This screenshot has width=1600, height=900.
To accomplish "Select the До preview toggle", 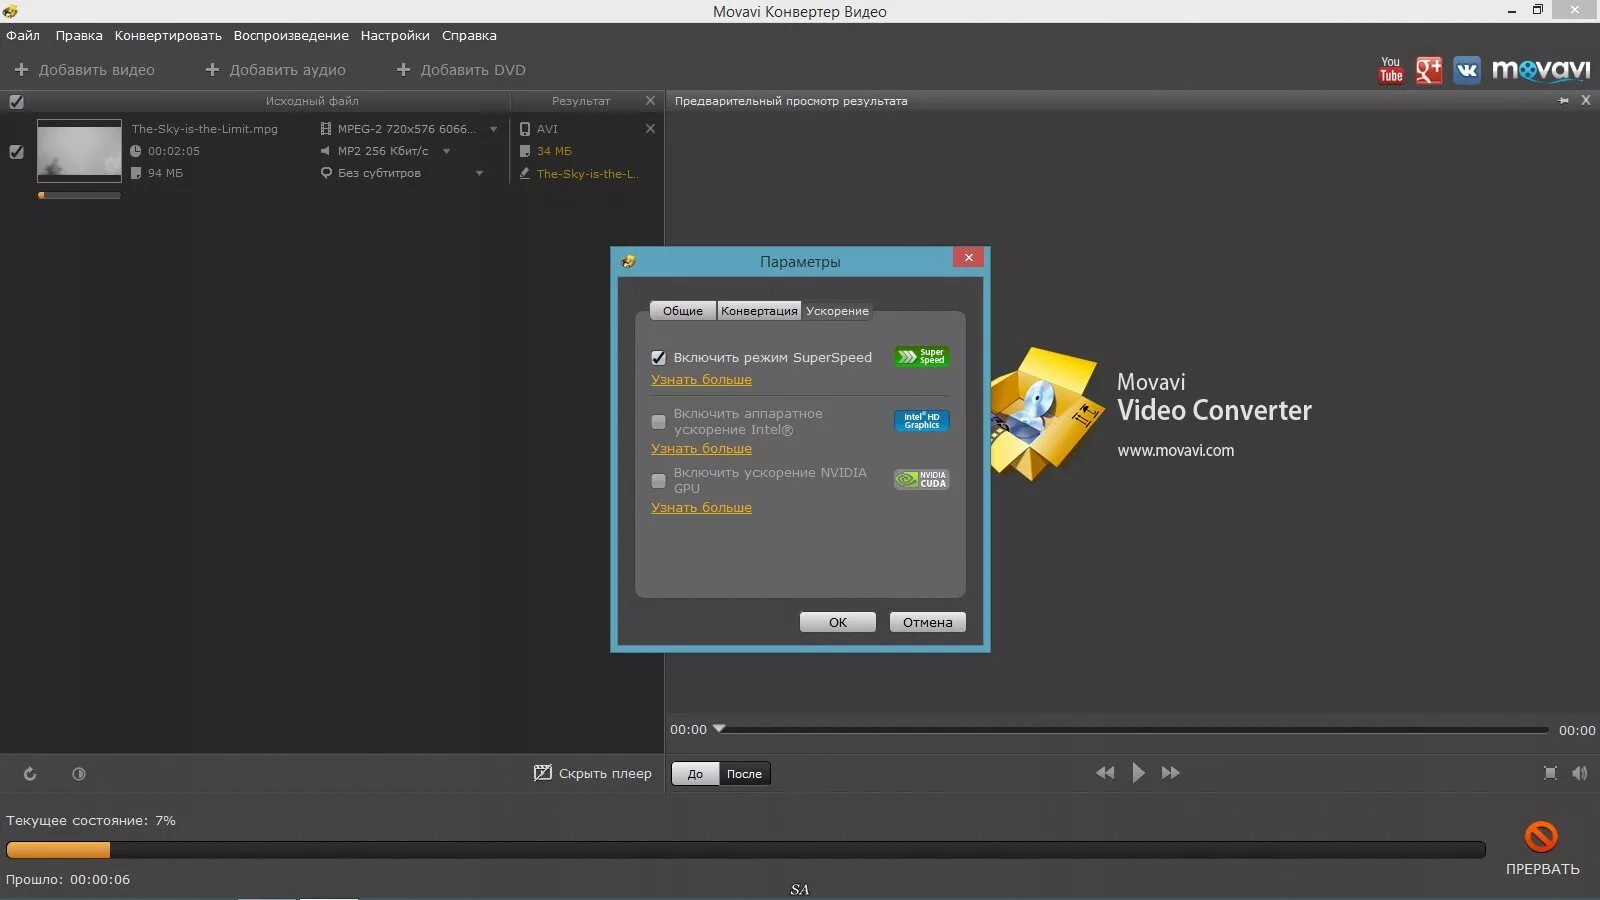I will [x=695, y=774].
